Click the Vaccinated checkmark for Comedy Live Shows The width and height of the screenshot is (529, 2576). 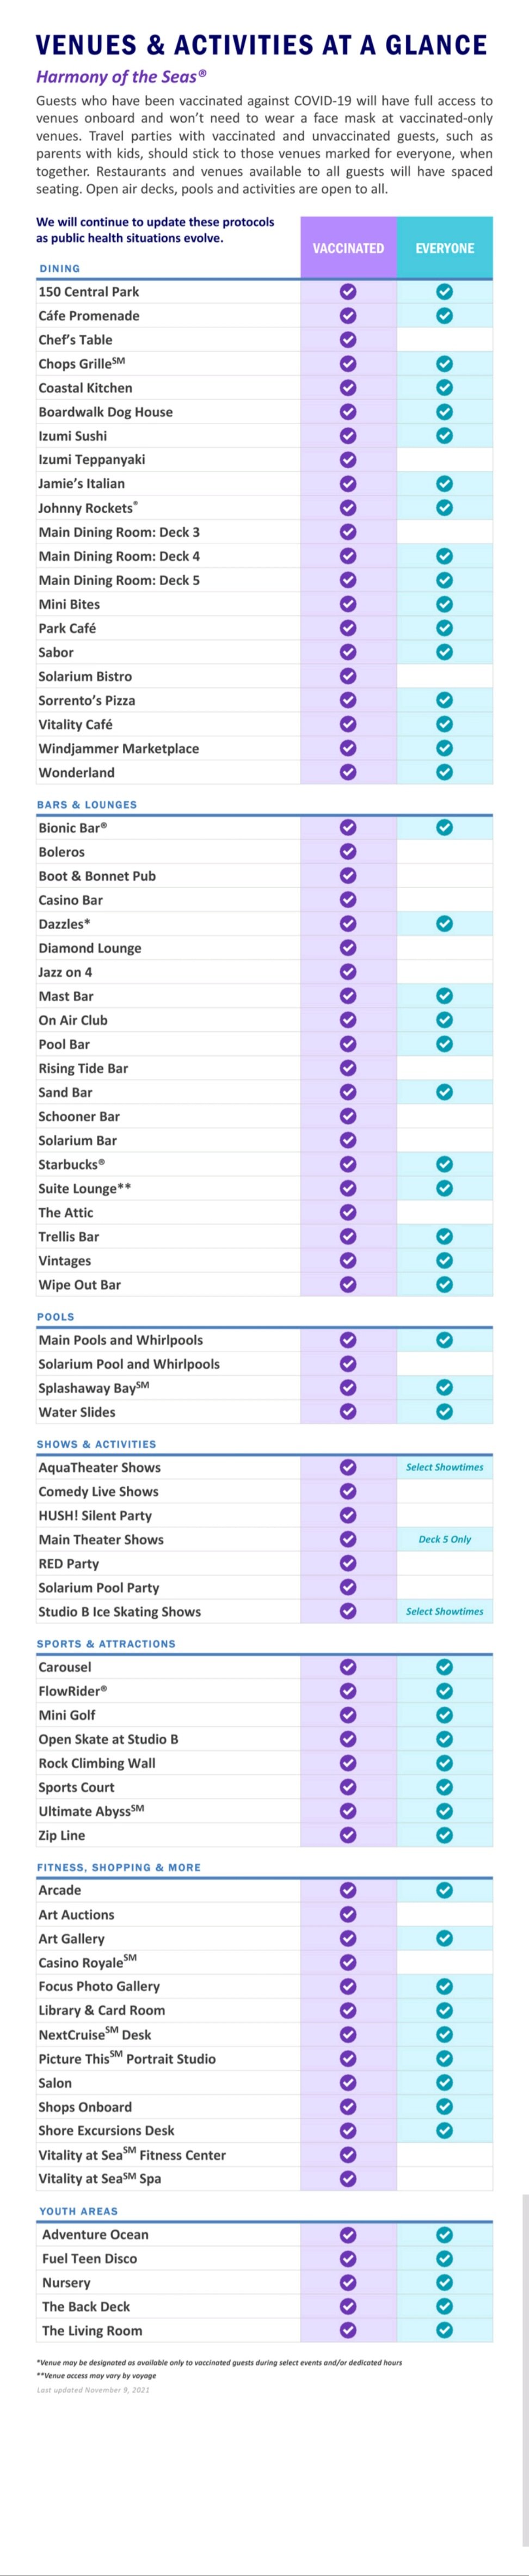pyautogui.click(x=348, y=1491)
